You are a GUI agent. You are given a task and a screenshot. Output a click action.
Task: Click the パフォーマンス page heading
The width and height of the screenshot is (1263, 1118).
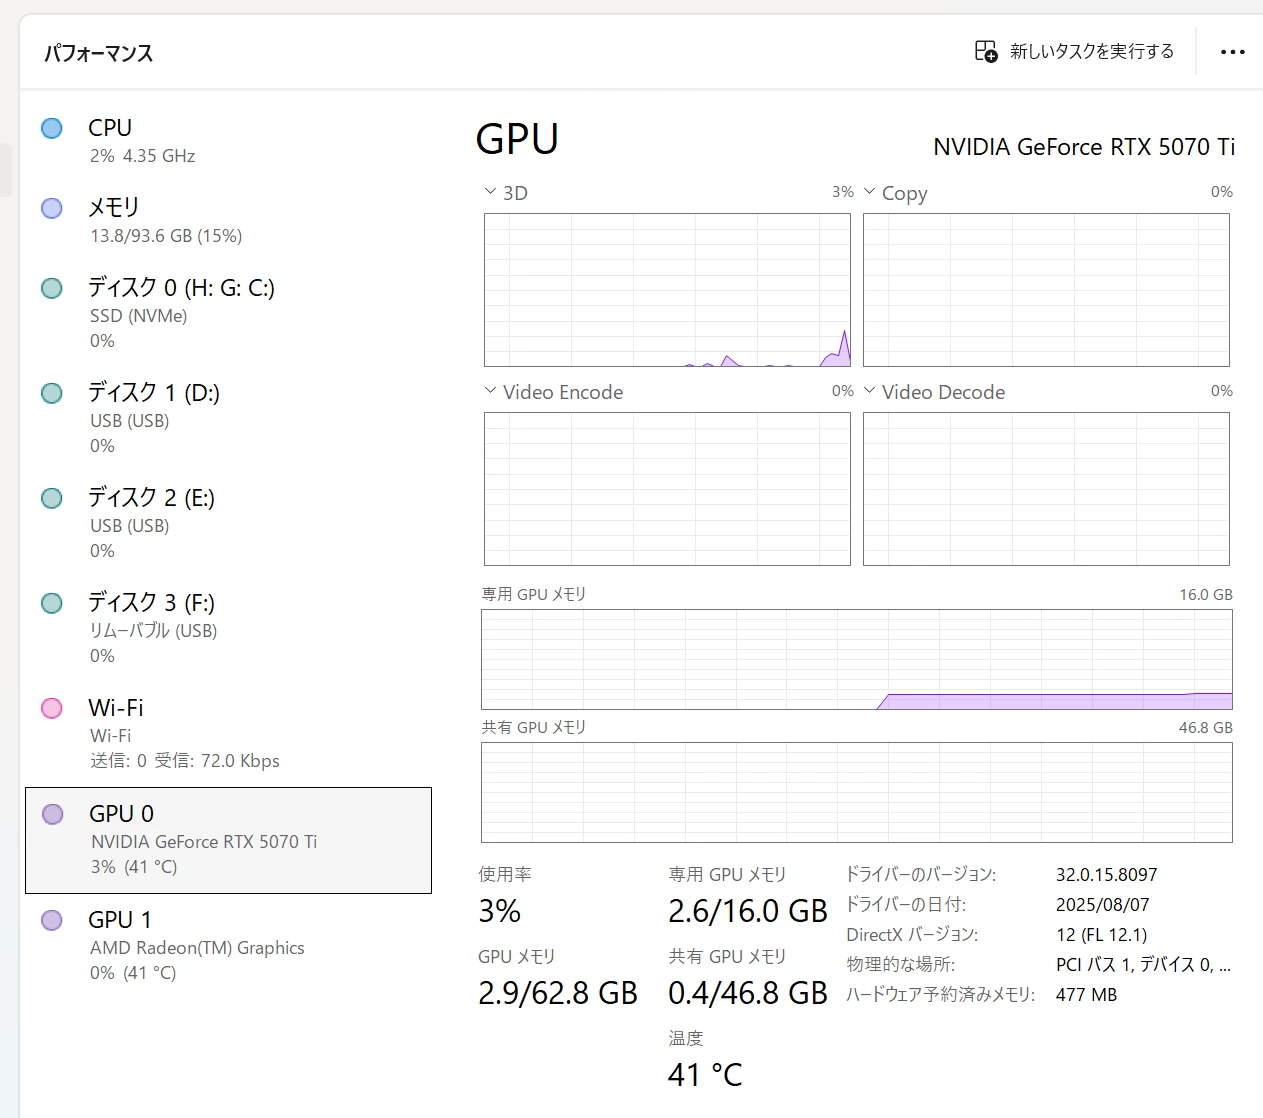[x=98, y=53]
